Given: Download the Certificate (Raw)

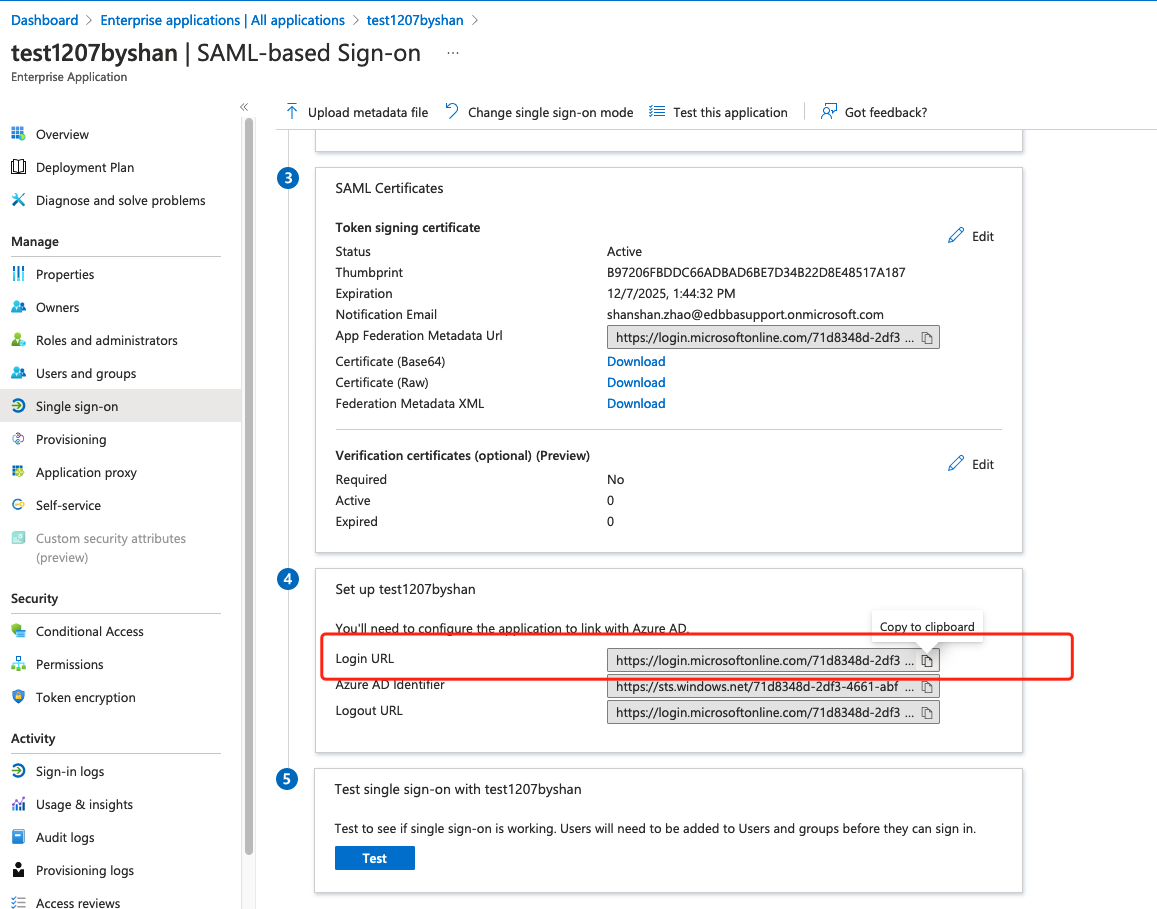Looking at the screenshot, I should pos(636,382).
